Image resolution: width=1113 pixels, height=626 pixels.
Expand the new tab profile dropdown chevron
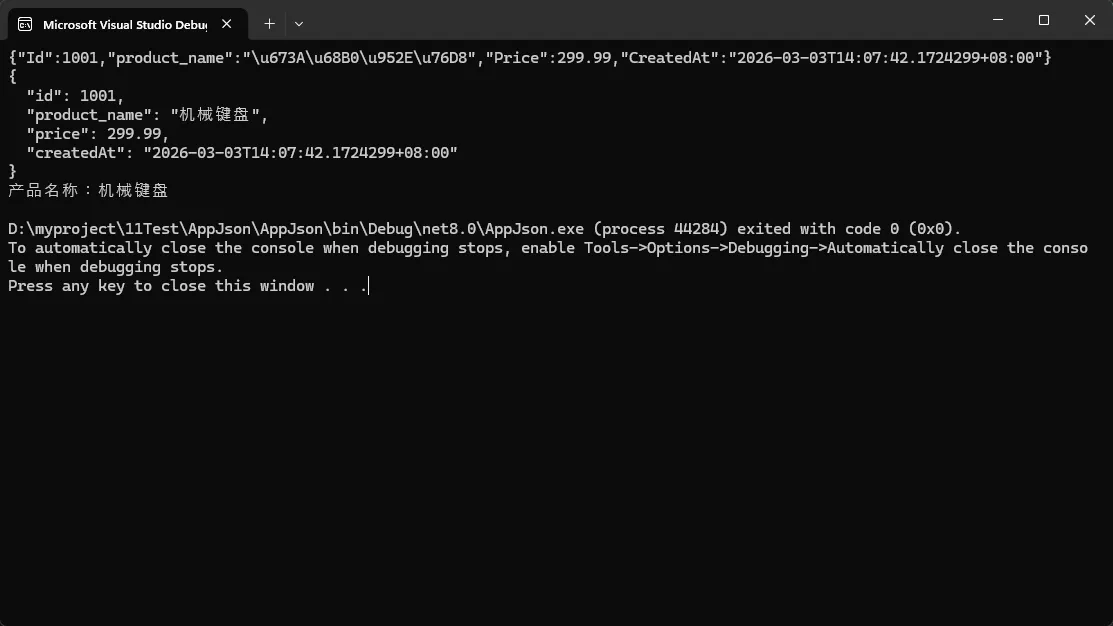tap(299, 23)
